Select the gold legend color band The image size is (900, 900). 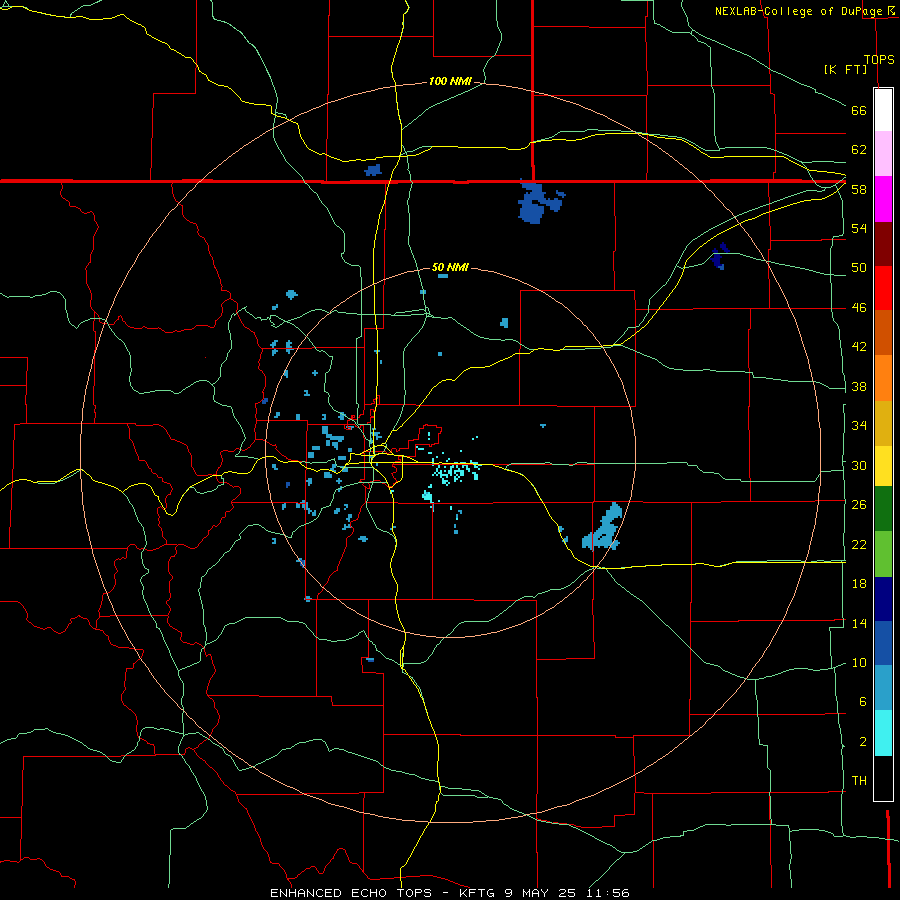[x=883, y=423]
